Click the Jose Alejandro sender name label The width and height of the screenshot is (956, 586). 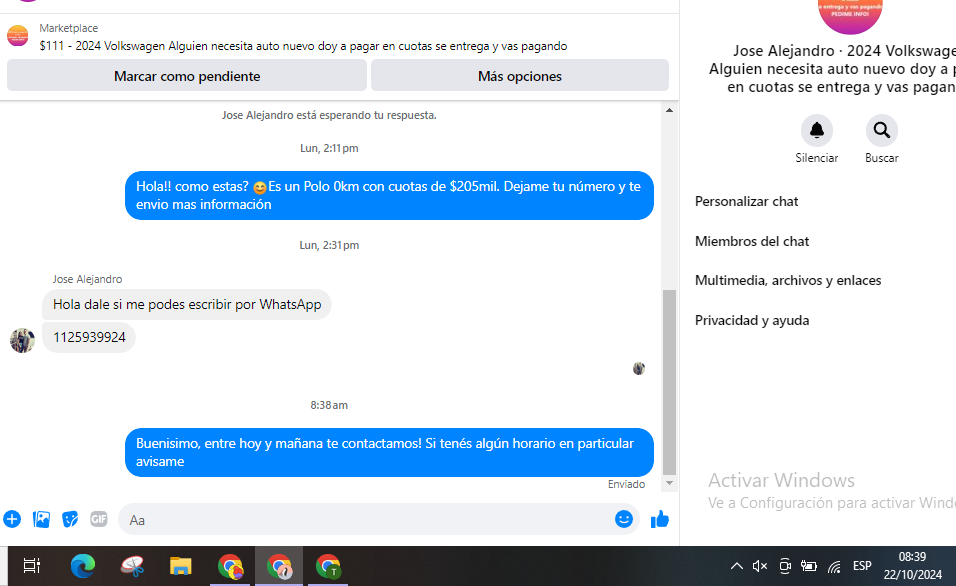pos(87,279)
